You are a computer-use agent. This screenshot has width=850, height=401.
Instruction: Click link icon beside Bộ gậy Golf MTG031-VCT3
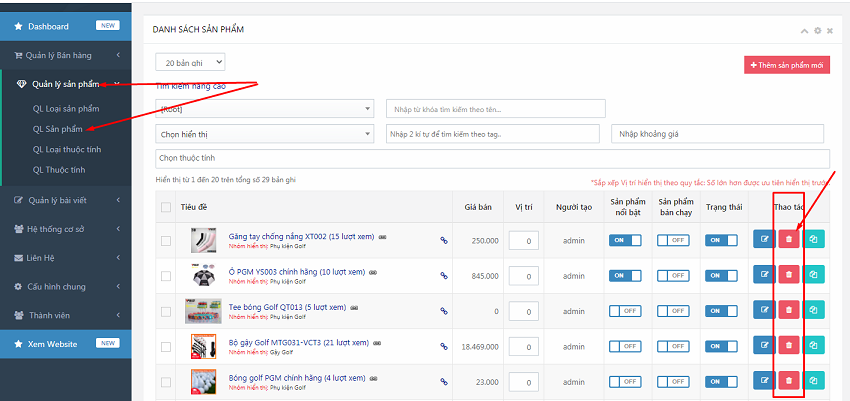coord(444,346)
